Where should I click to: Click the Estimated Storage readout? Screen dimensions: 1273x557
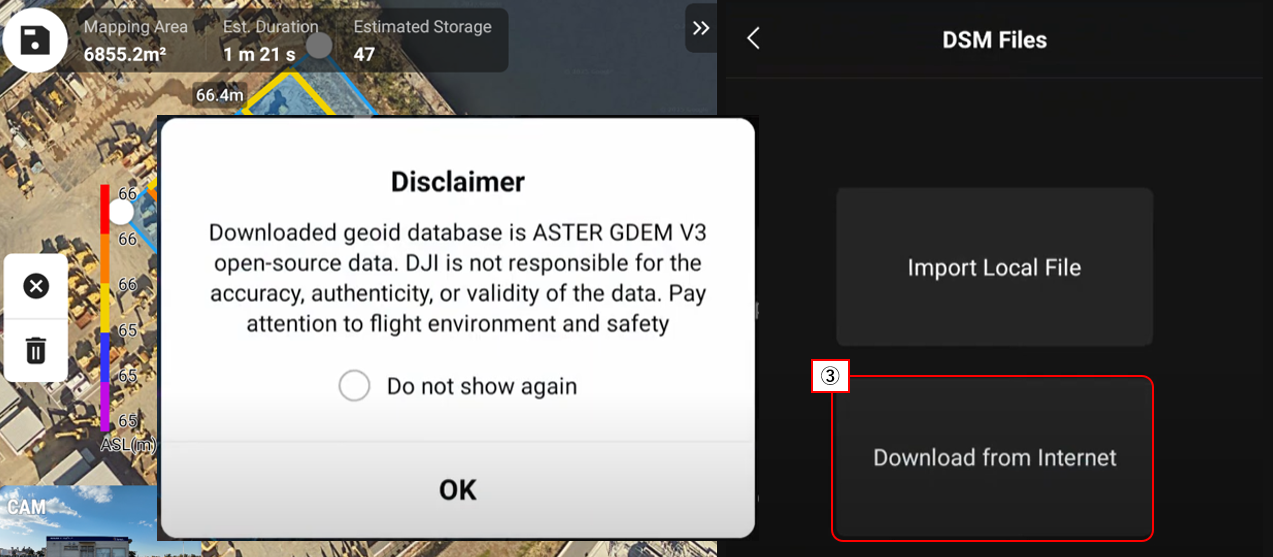[x=422, y=40]
